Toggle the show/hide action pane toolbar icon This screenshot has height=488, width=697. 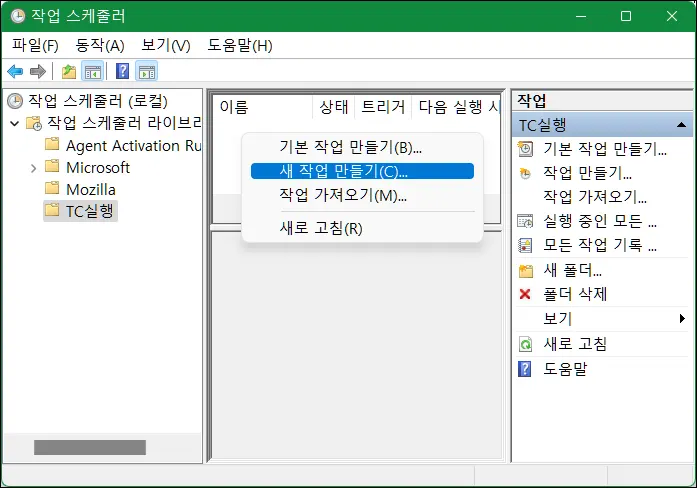147,71
